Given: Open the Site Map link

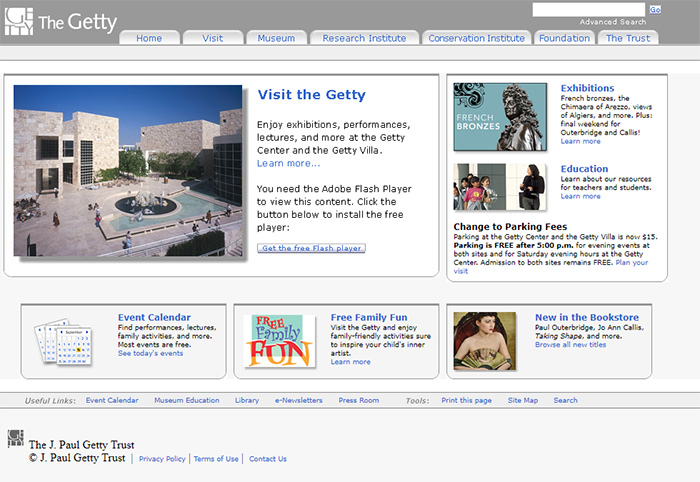Looking at the screenshot, I should click(x=523, y=400).
